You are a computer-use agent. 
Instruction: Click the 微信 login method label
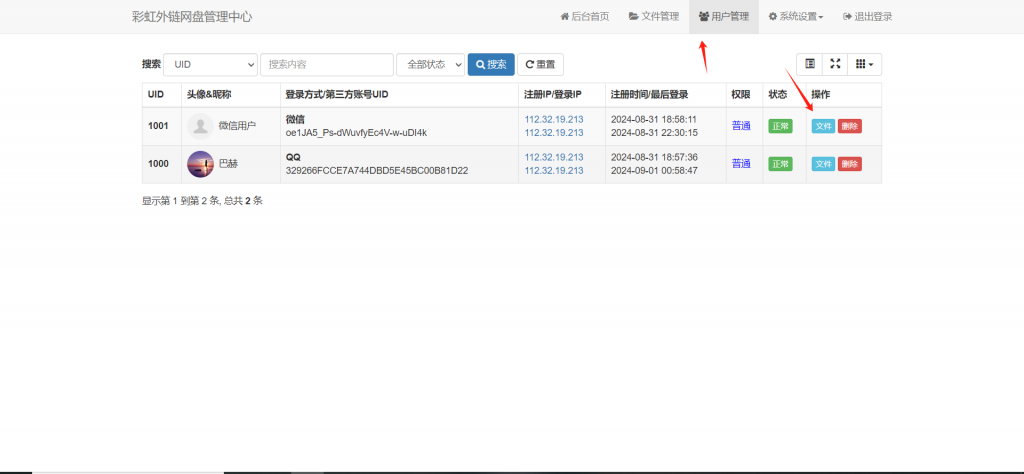click(x=295, y=119)
